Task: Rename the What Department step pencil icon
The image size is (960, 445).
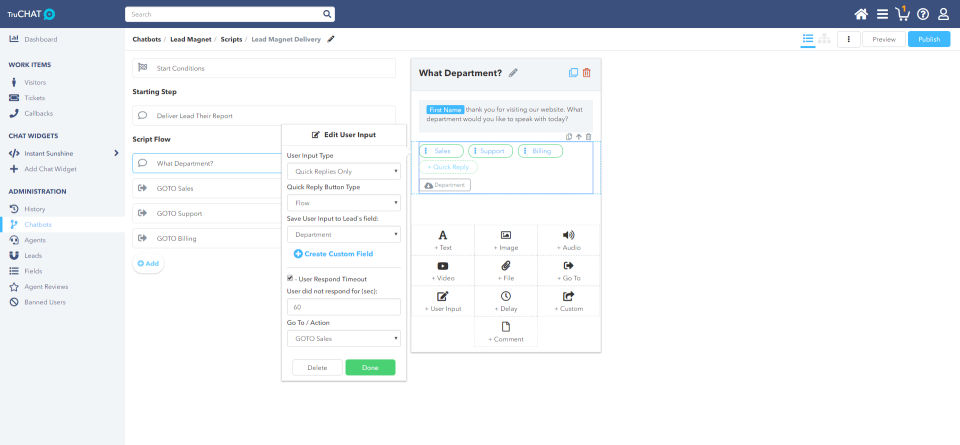Action: pyautogui.click(x=513, y=73)
